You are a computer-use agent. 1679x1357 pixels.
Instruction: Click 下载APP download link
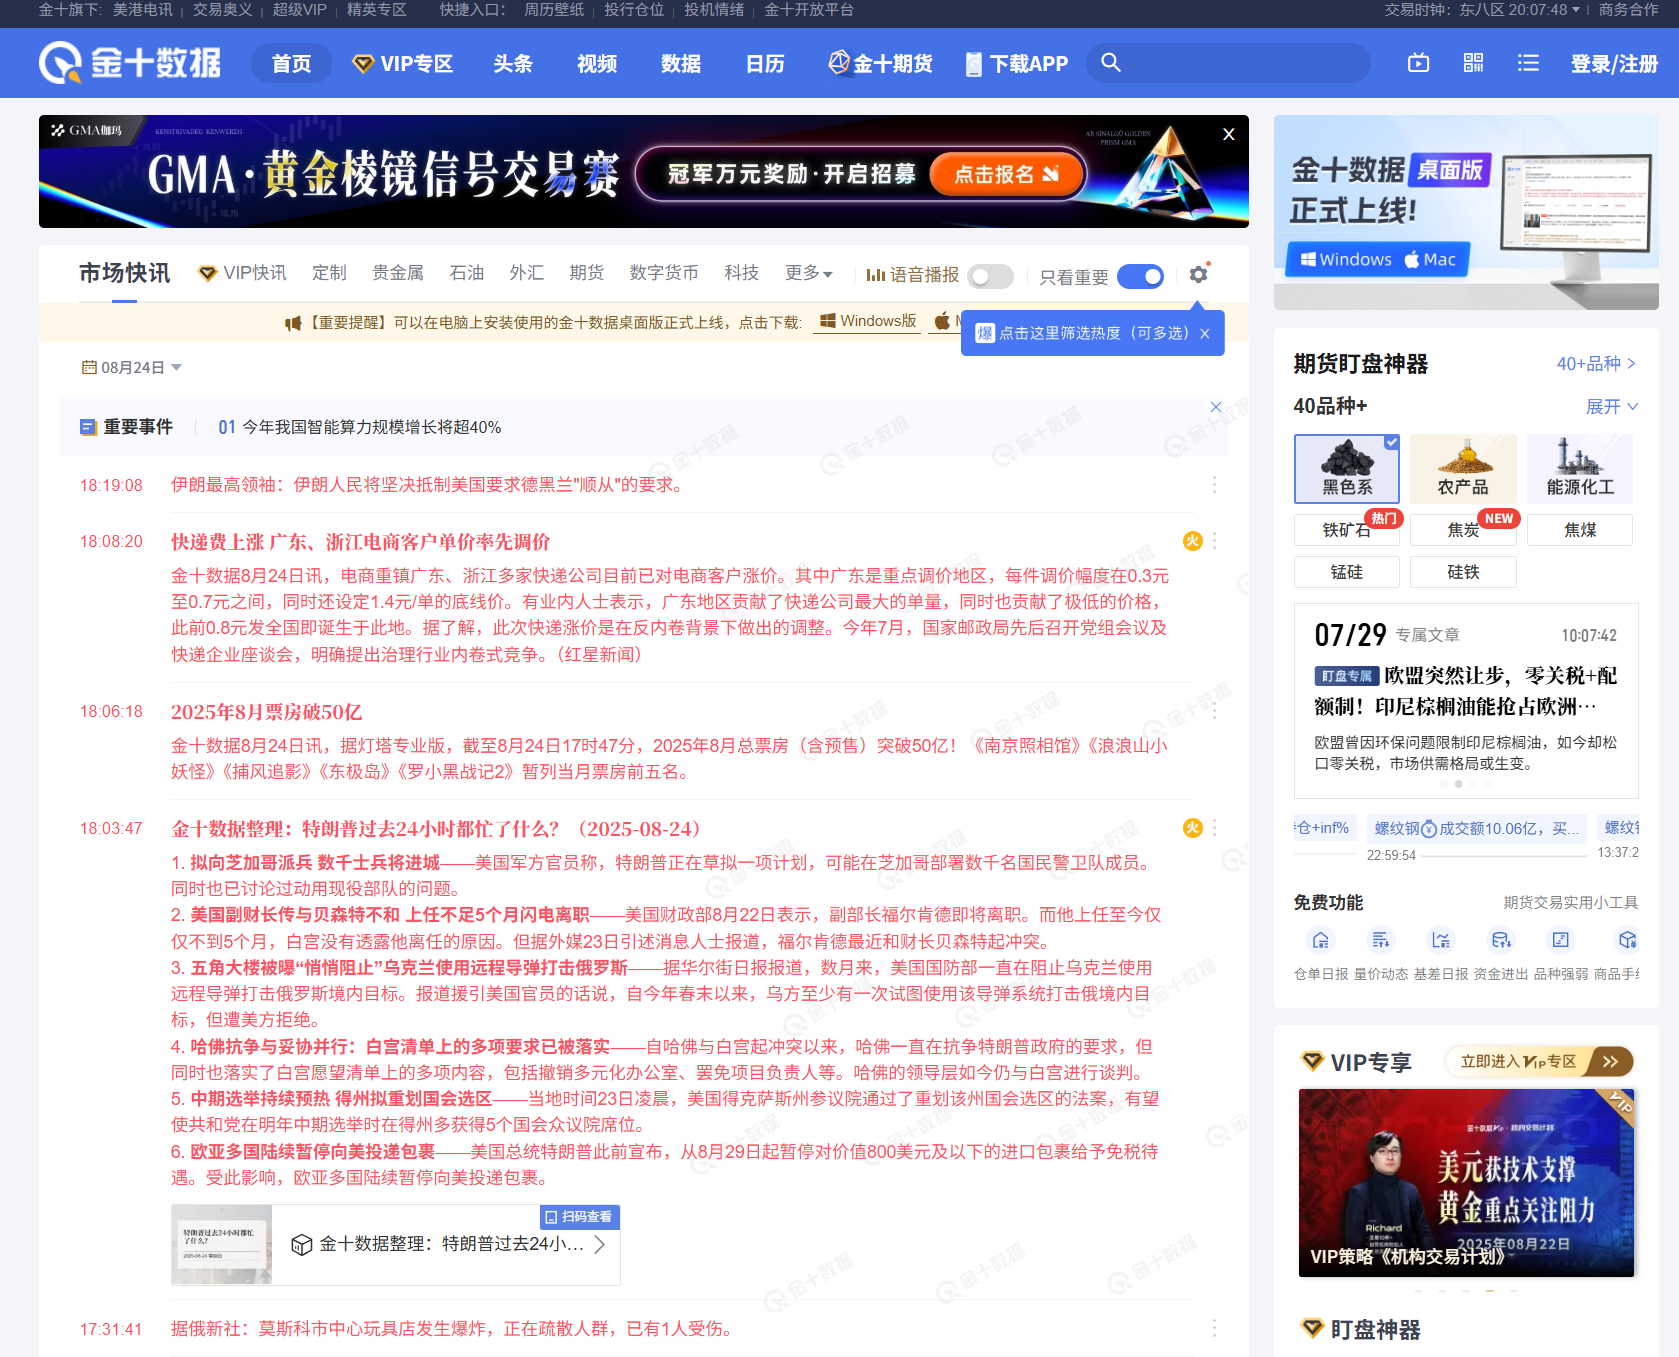pyautogui.click(x=1017, y=63)
